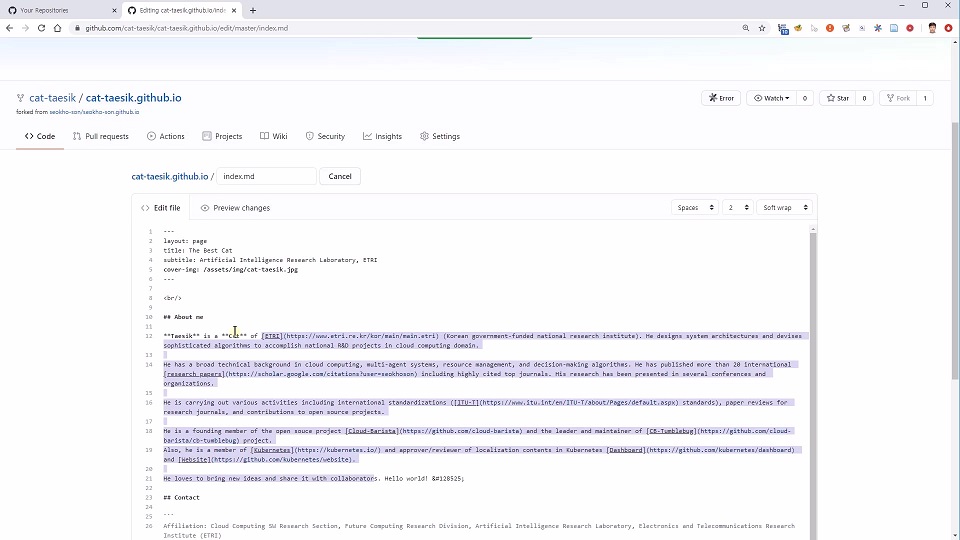Viewport: 960px width, 540px height.
Task: Reload the page in browser
Action: coord(41,28)
